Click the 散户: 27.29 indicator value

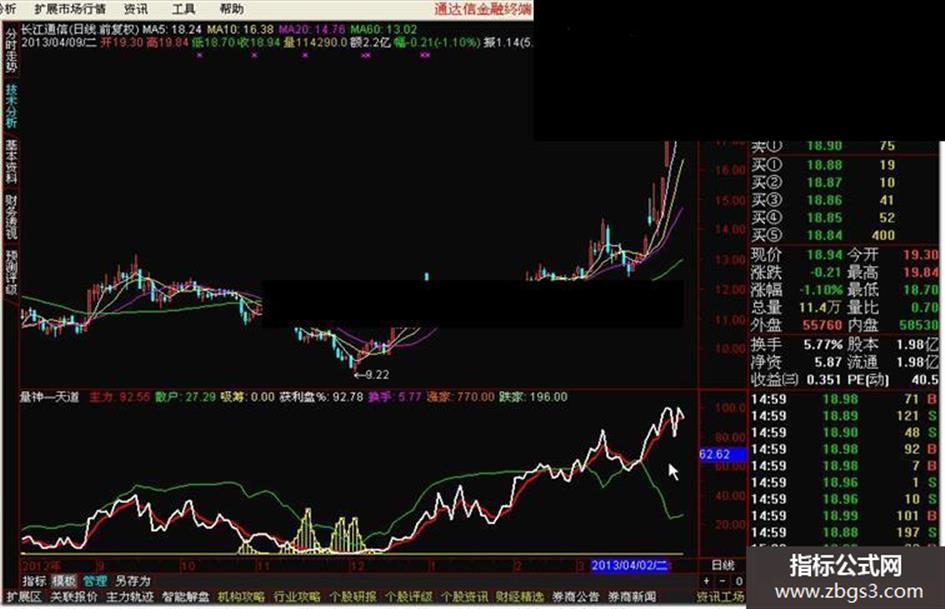185,397
